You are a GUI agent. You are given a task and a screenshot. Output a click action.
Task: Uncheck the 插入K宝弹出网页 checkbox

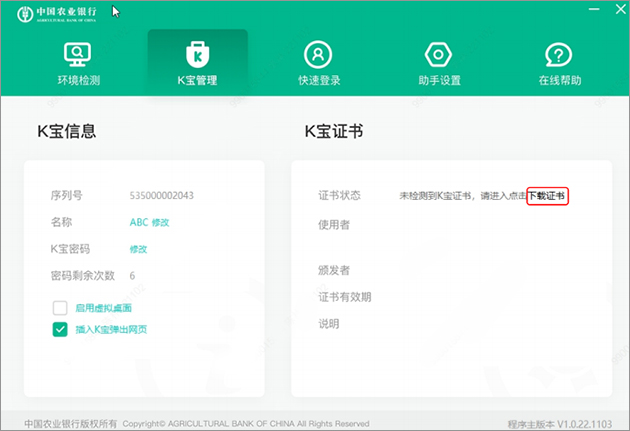[60, 329]
